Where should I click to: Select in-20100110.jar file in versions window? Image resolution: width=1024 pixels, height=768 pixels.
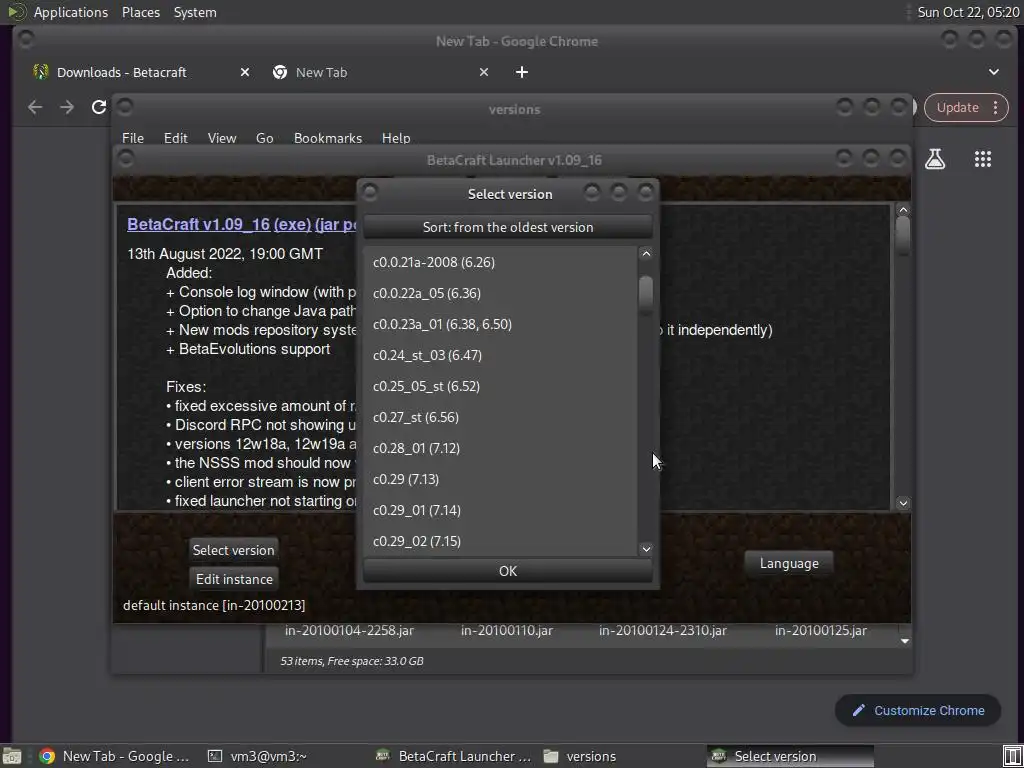507,631
